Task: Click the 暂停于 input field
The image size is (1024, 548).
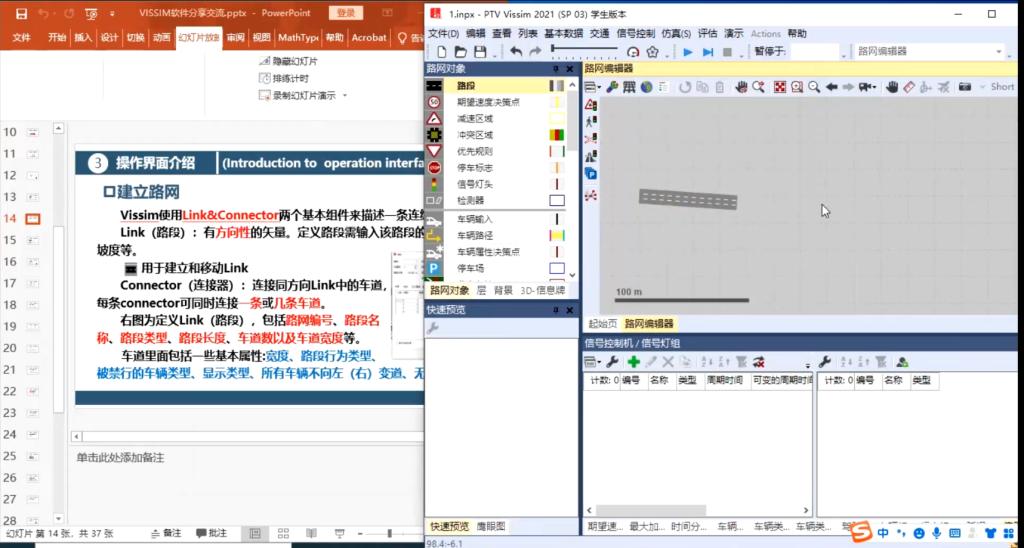Action: tap(814, 52)
